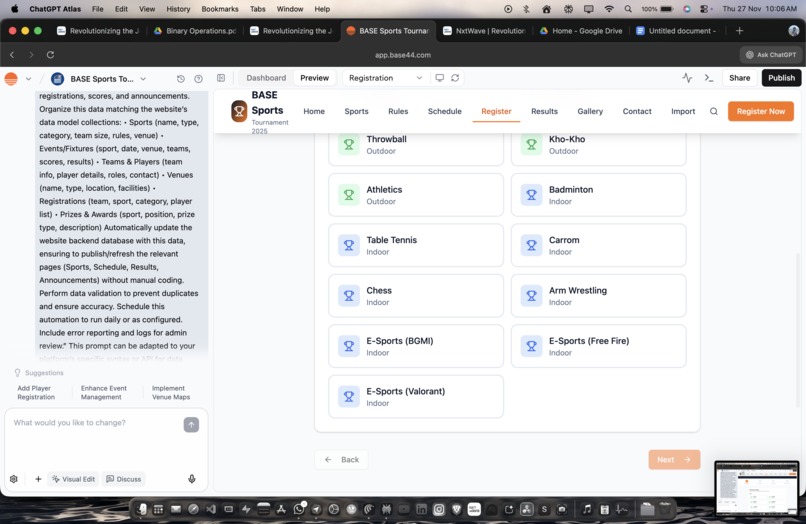Click the app.base44.com address bar
This screenshot has width=806, height=524.
click(x=402, y=55)
